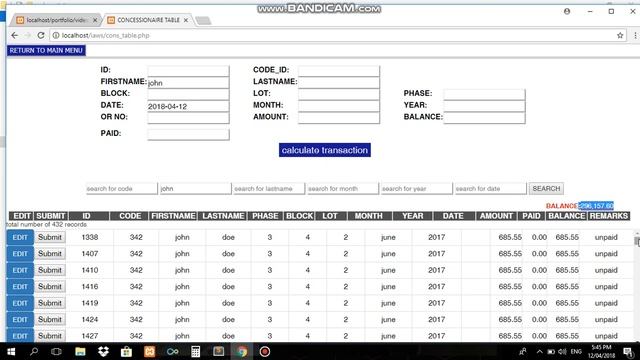Click the search for date box

point(491,189)
